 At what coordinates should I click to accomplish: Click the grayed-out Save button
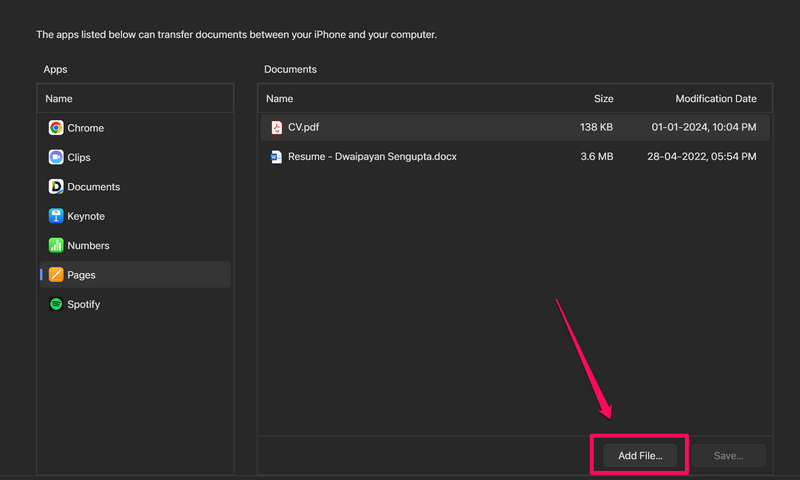pos(728,456)
